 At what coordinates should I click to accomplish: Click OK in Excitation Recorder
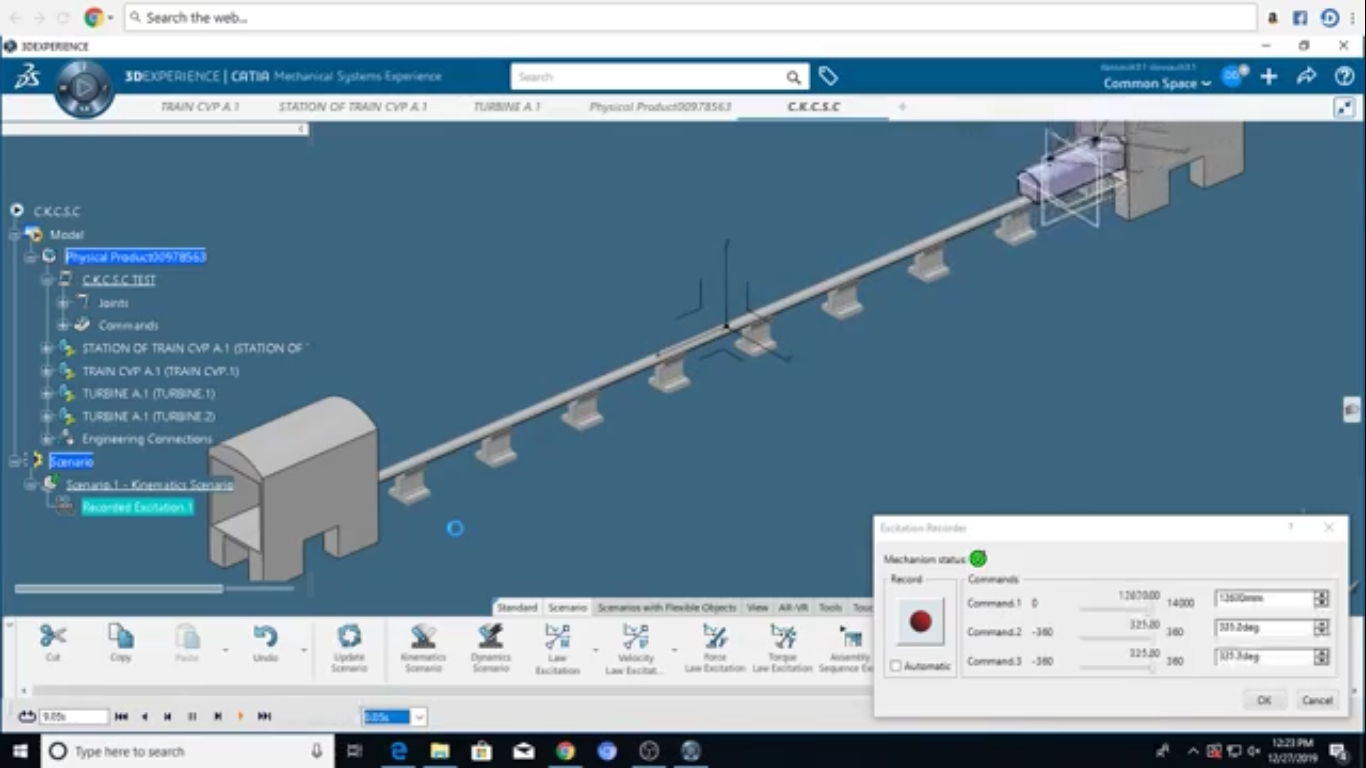coord(1264,700)
